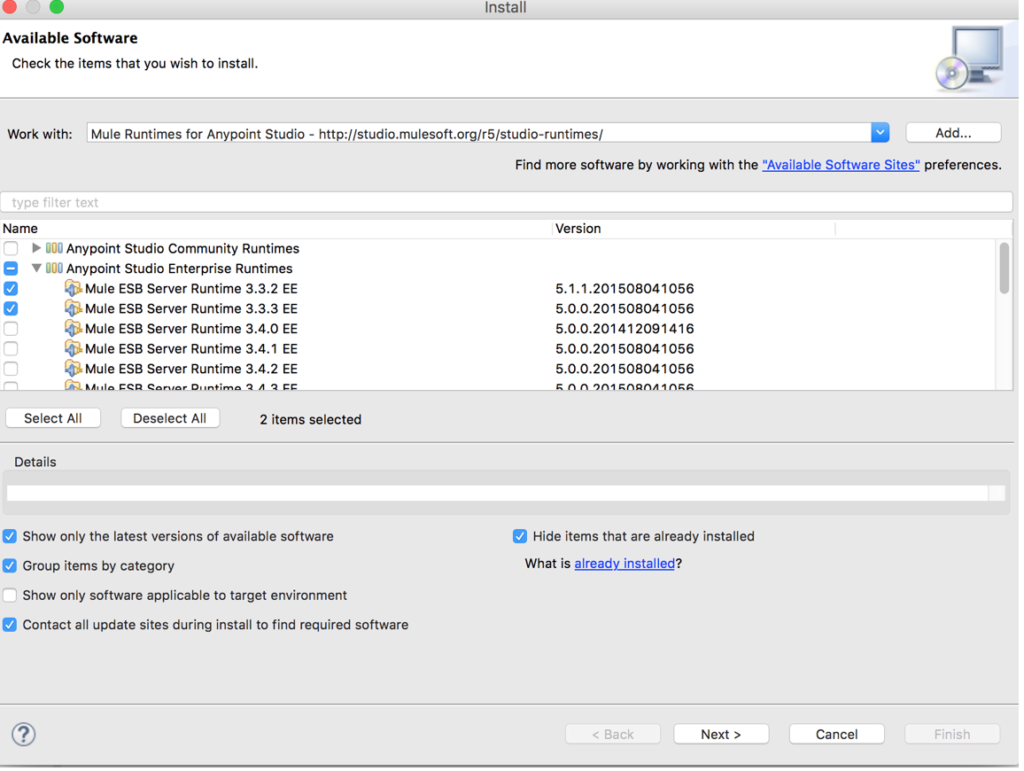The height and width of the screenshot is (771, 1024).
Task: Disable Group items by category
Action: [10, 567]
